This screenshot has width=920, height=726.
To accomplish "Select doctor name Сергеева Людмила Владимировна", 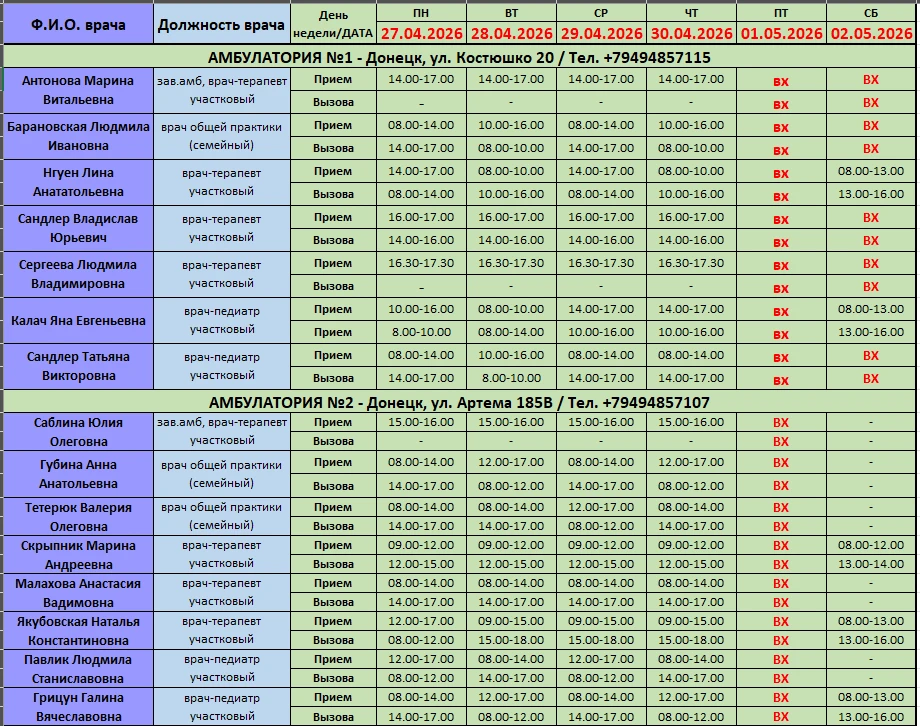I will click(78, 274).
